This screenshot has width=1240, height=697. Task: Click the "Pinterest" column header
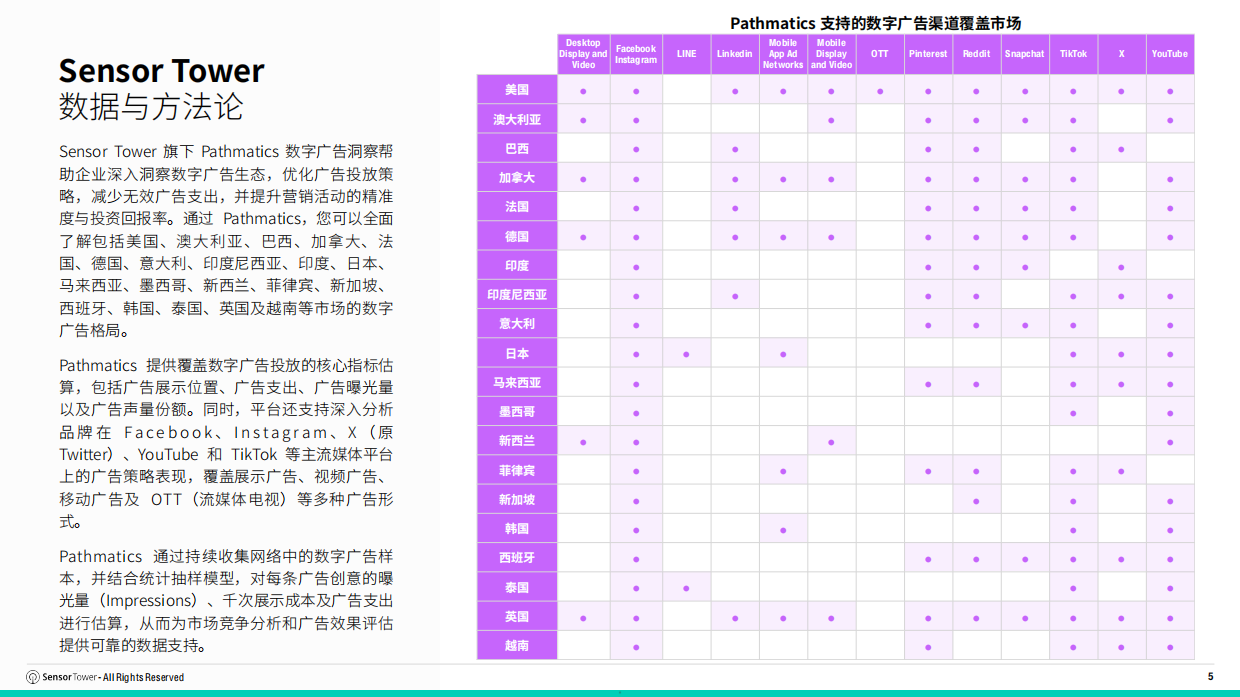tap(928, 54)
